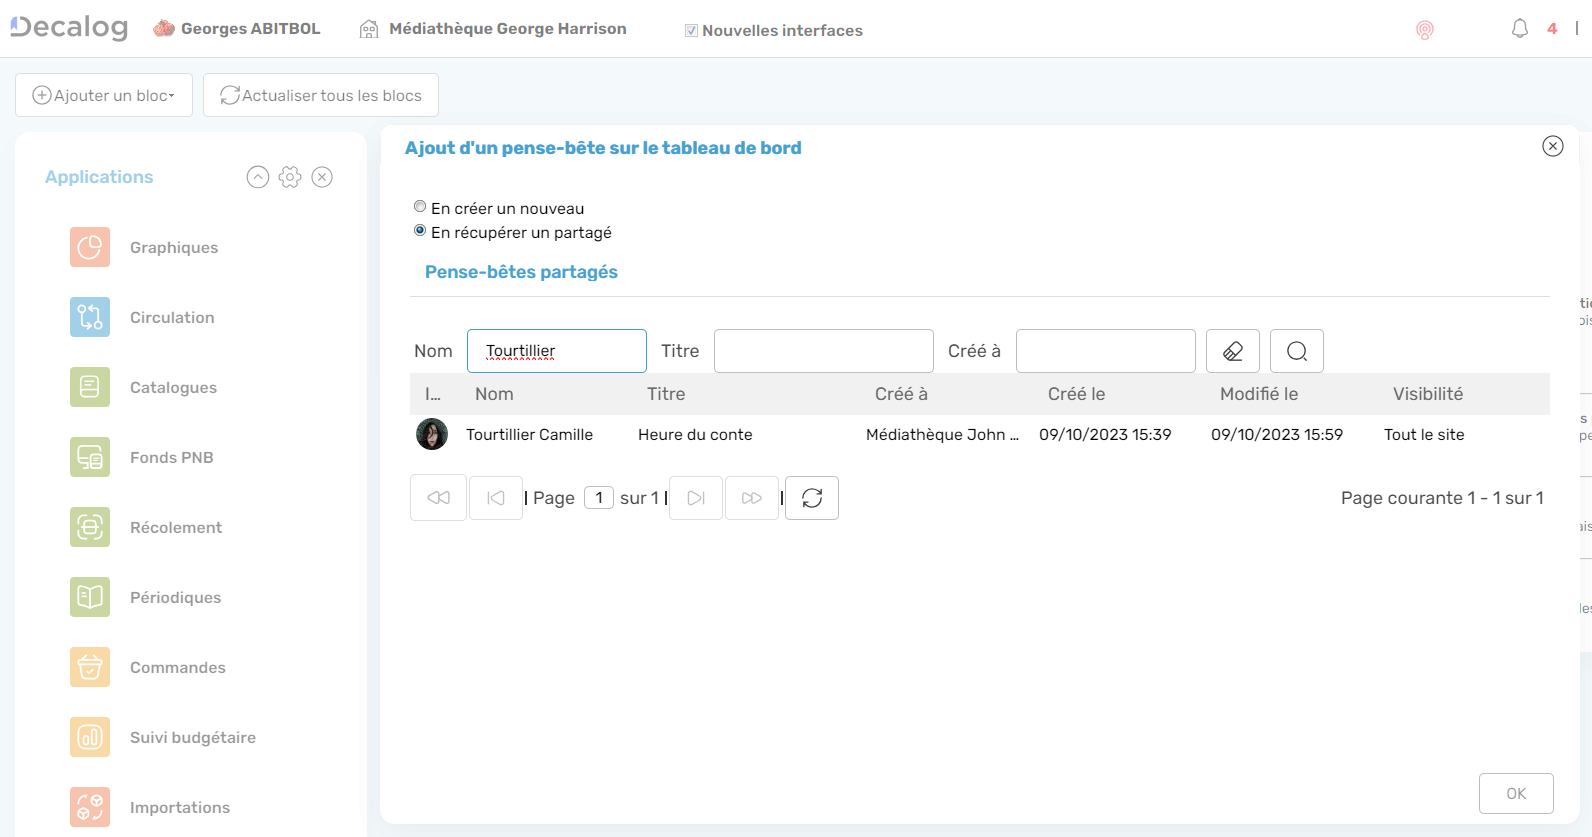
Task: Sort by the 'Créé le' column header
Action: pyautogui.click(x=1076, y=394)
